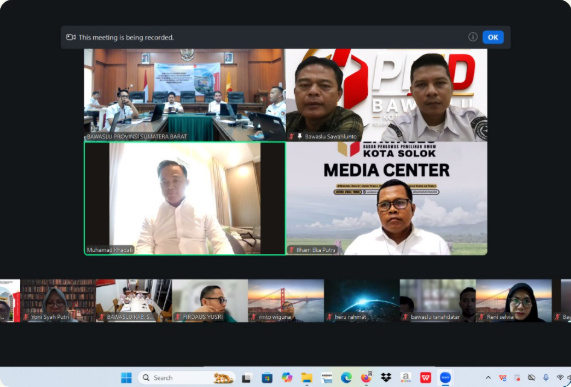Click muted mic icon on Reni selvia
Screen dimensions: 571x387
pos(481,317)
